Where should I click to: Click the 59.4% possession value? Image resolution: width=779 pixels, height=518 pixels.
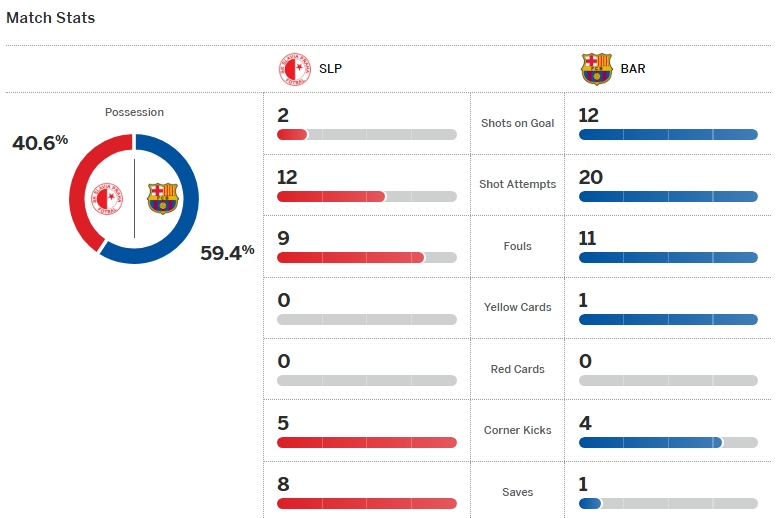click(x=227, y=253)
